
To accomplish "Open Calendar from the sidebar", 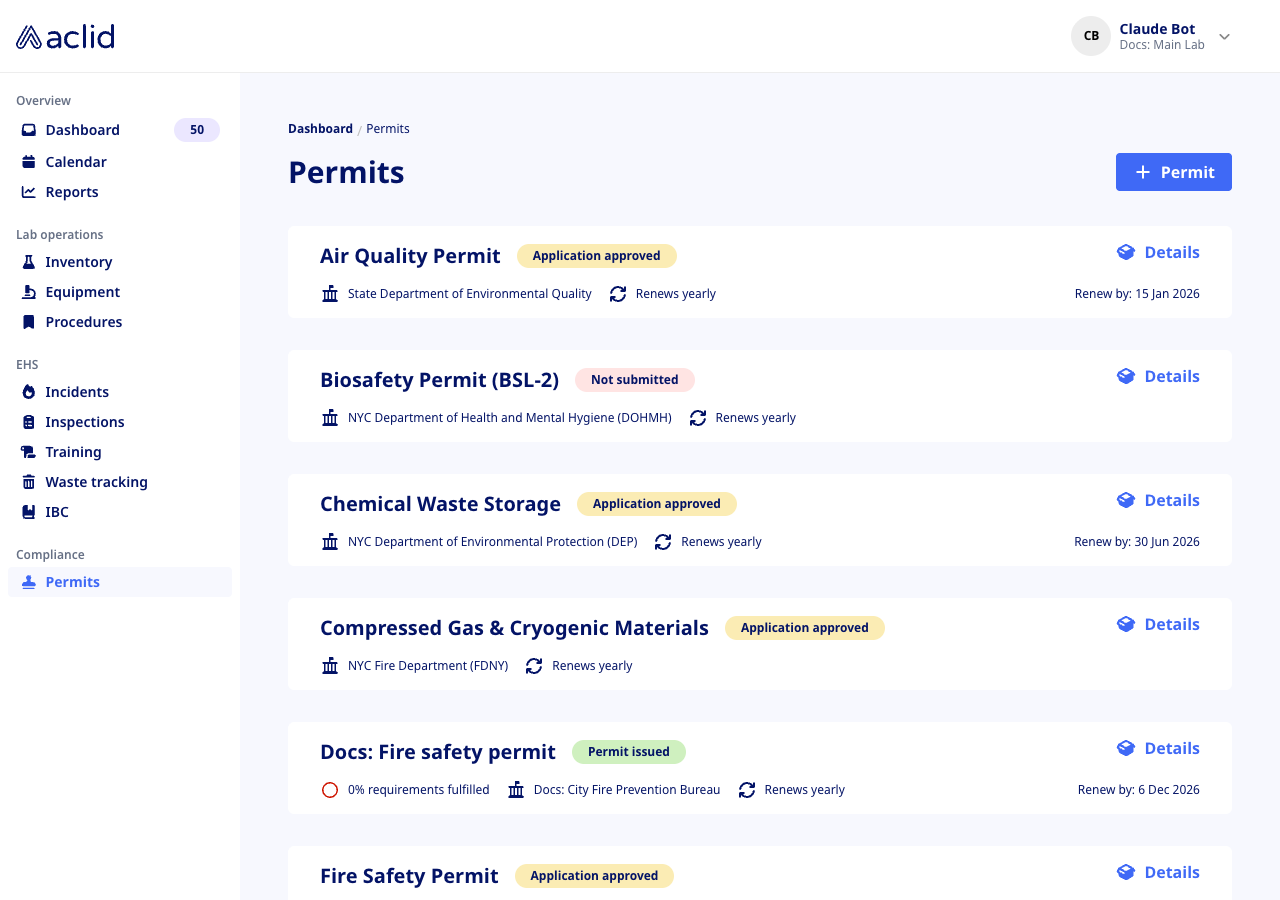I will (x=75, y=162).
